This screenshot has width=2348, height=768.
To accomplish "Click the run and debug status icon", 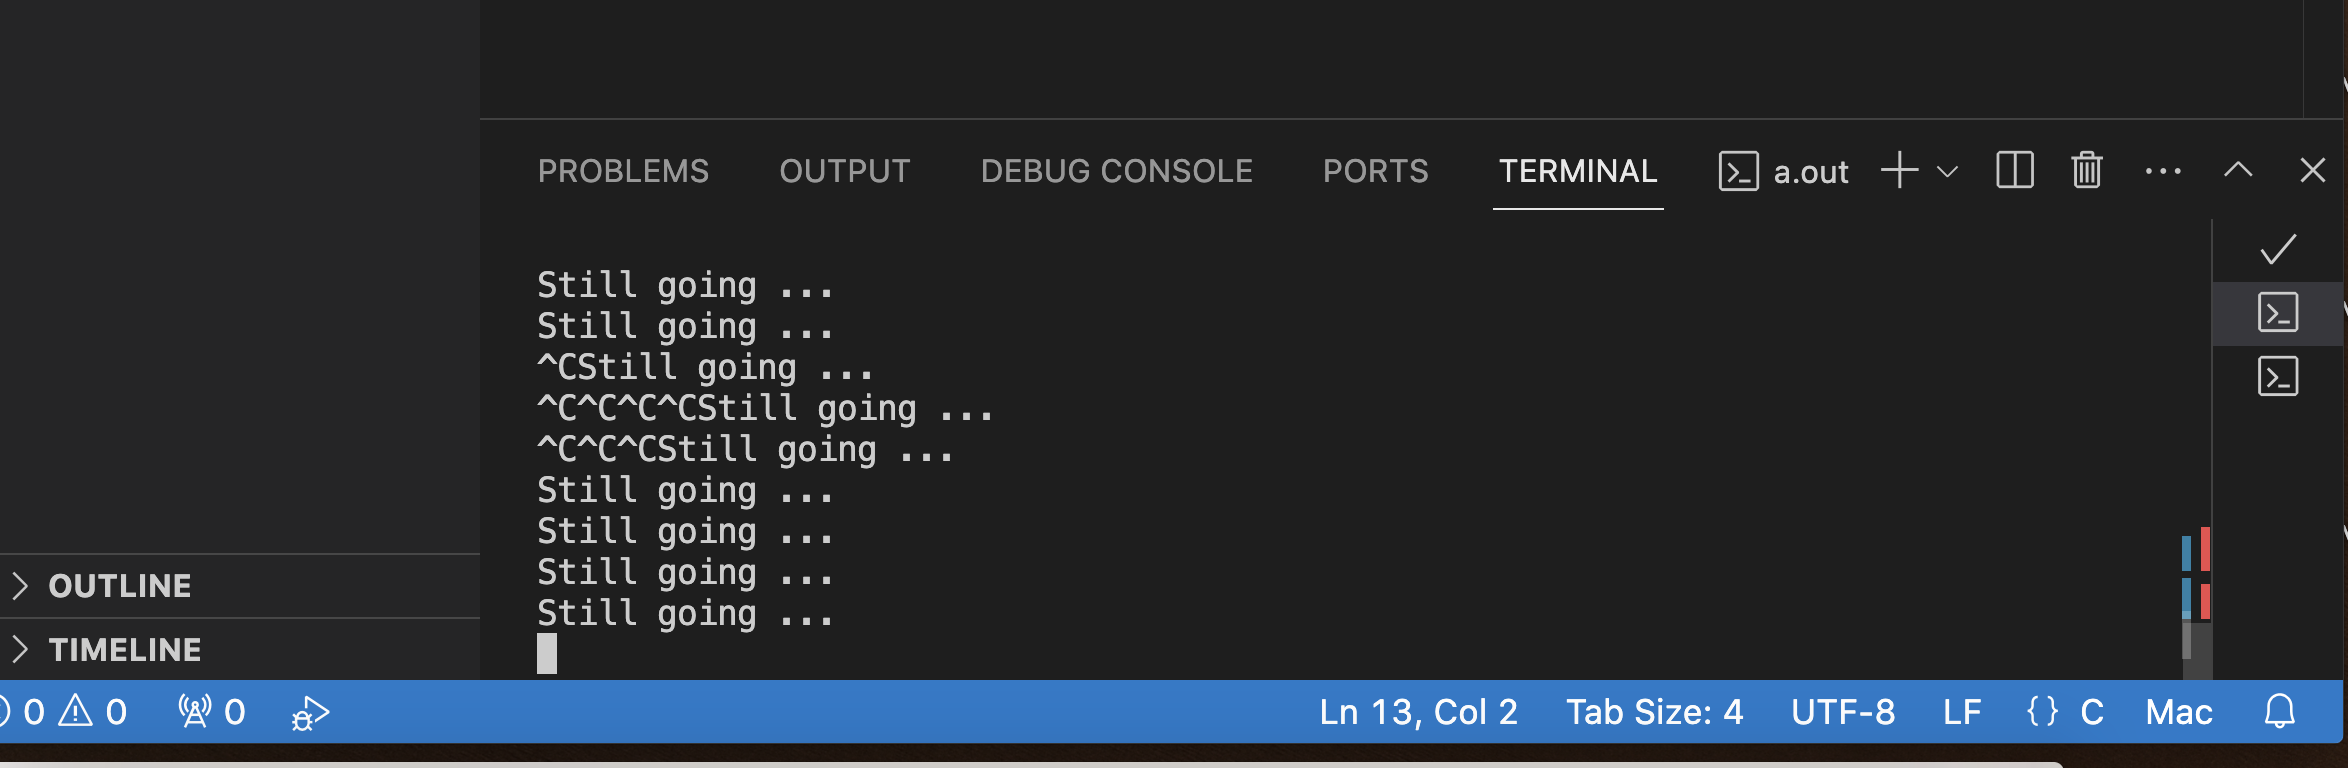I will pyautogui.click(x=310, y=713).
